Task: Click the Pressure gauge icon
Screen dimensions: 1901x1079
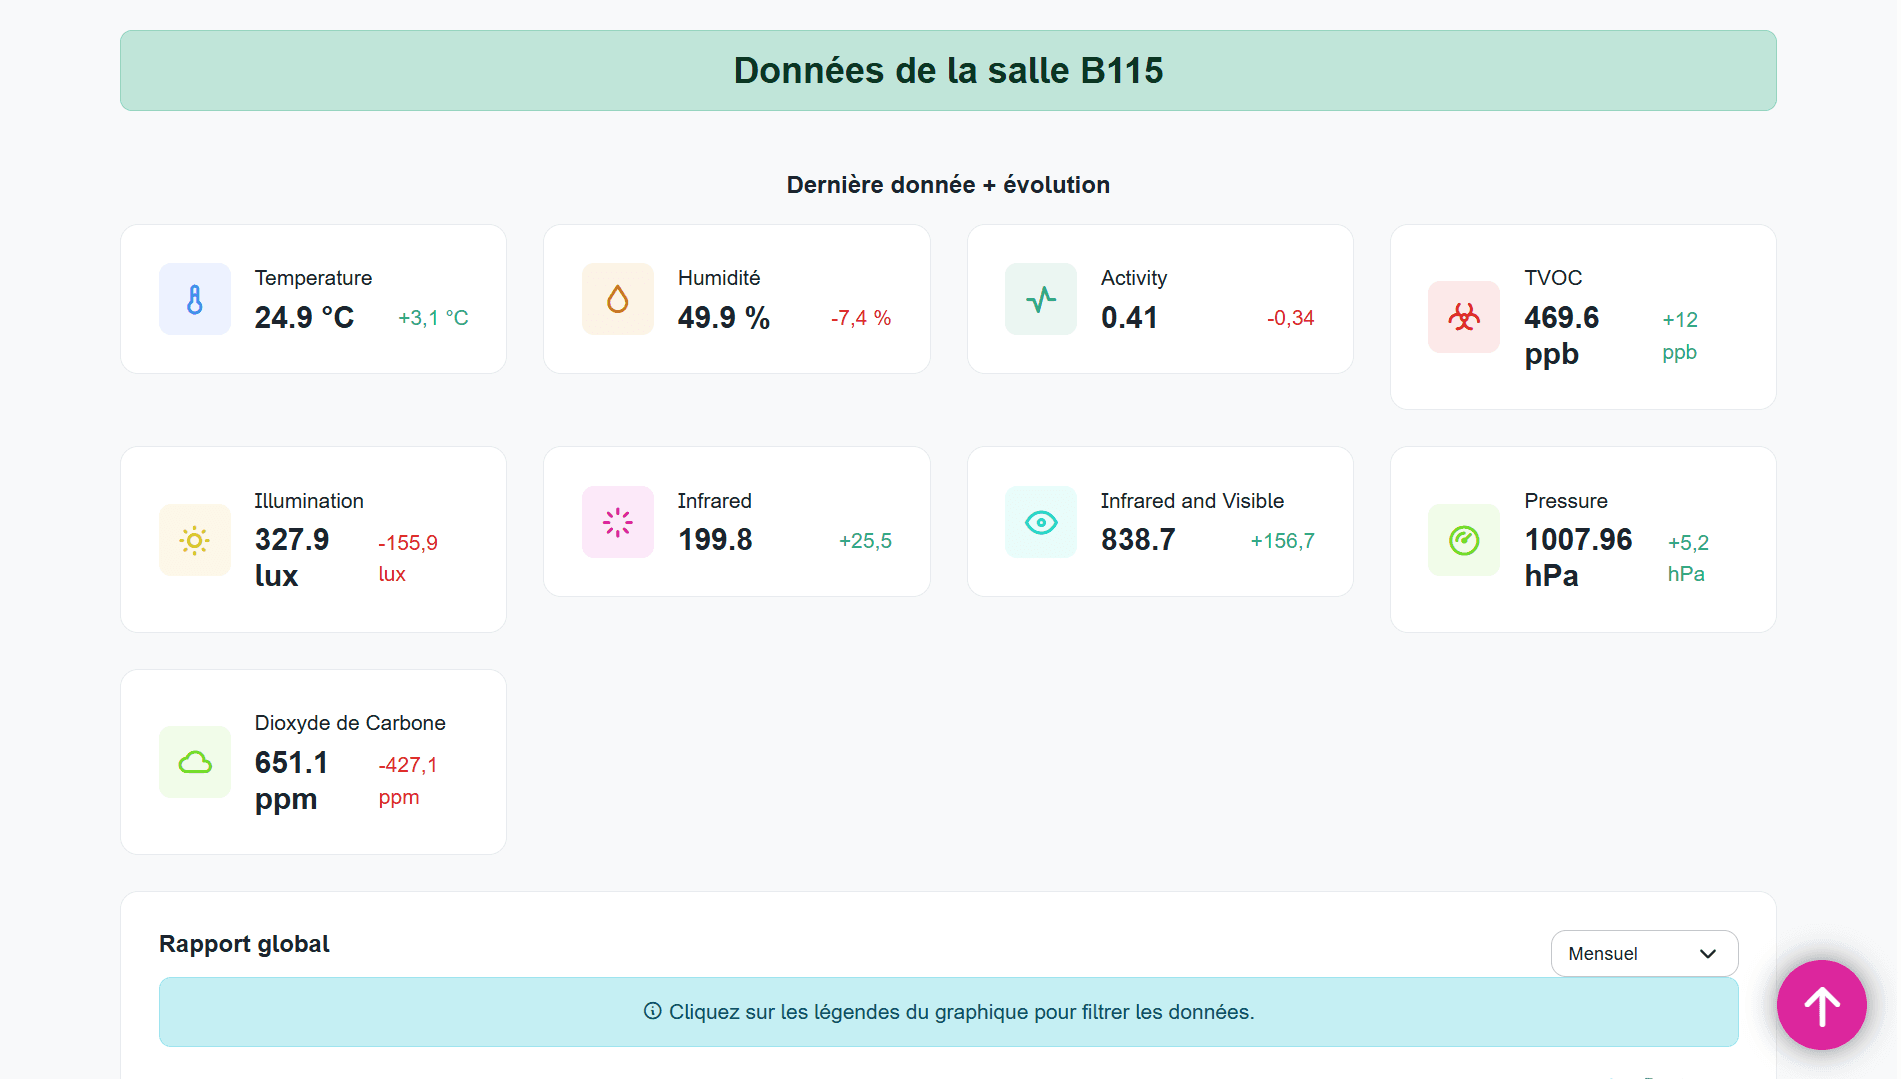Action: (x=1463, y=540)
